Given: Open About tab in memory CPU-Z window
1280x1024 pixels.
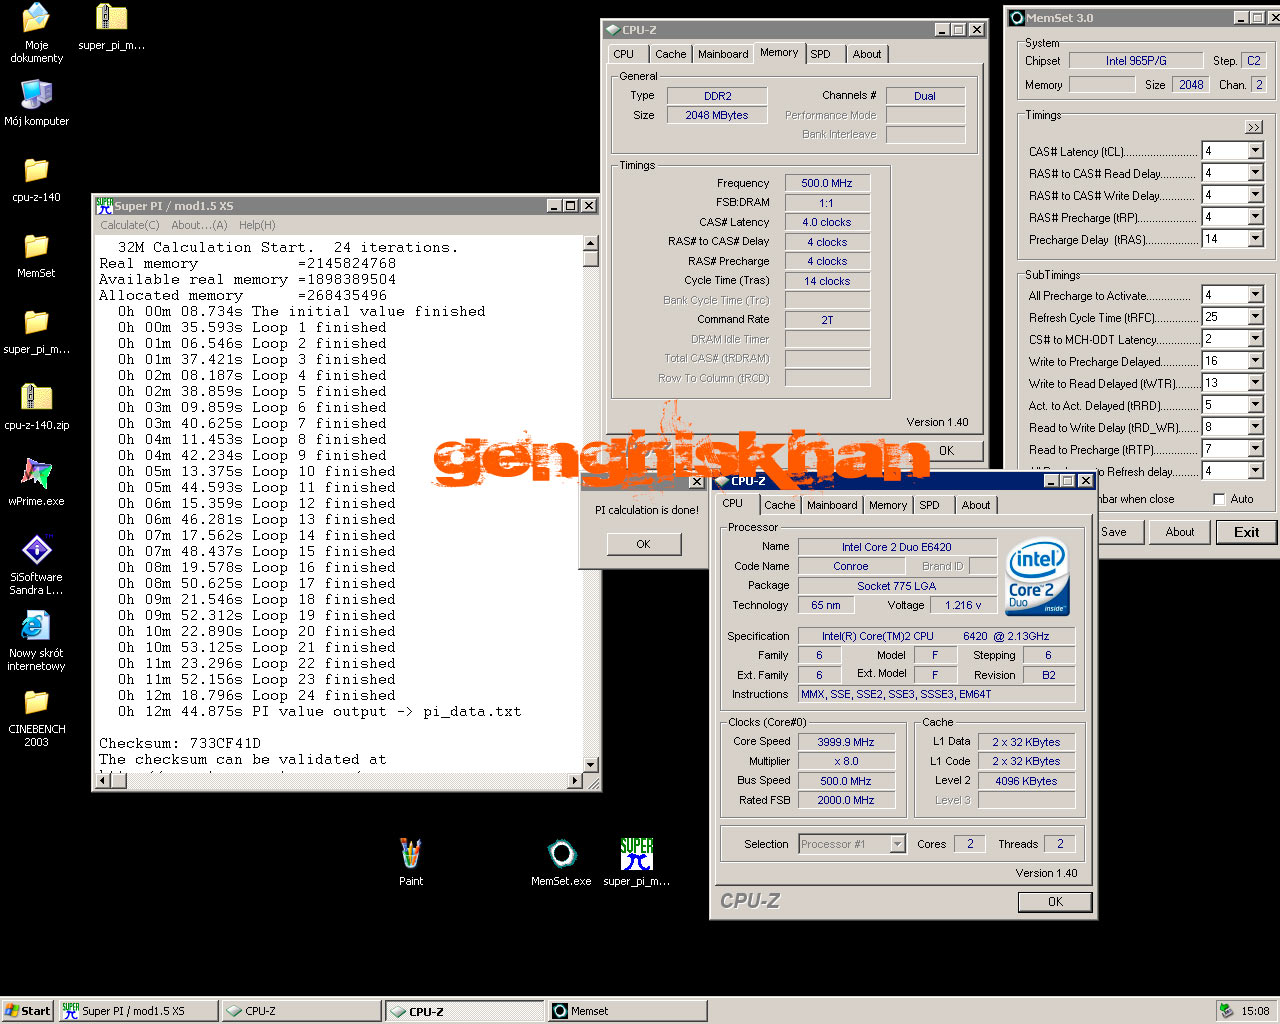Looking at the screenshot, I should click(x=867, y=54).
